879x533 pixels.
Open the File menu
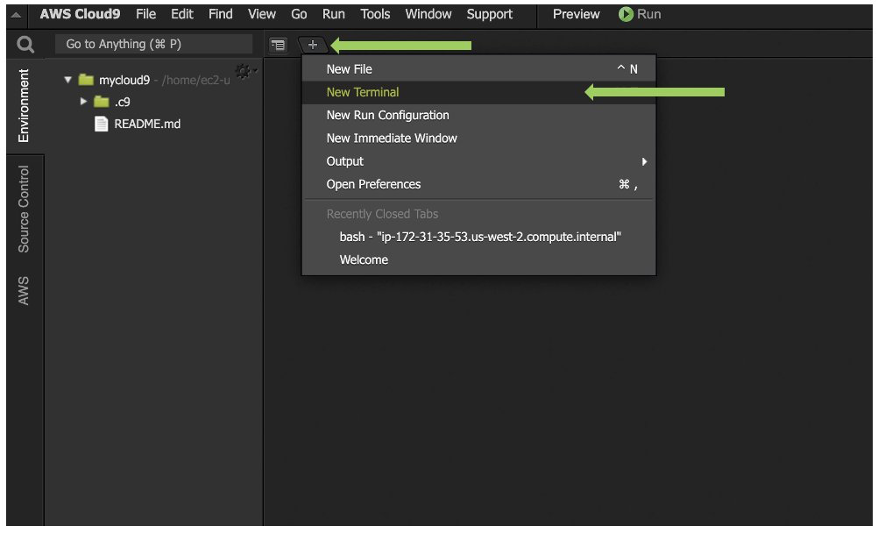click(146, 14)
